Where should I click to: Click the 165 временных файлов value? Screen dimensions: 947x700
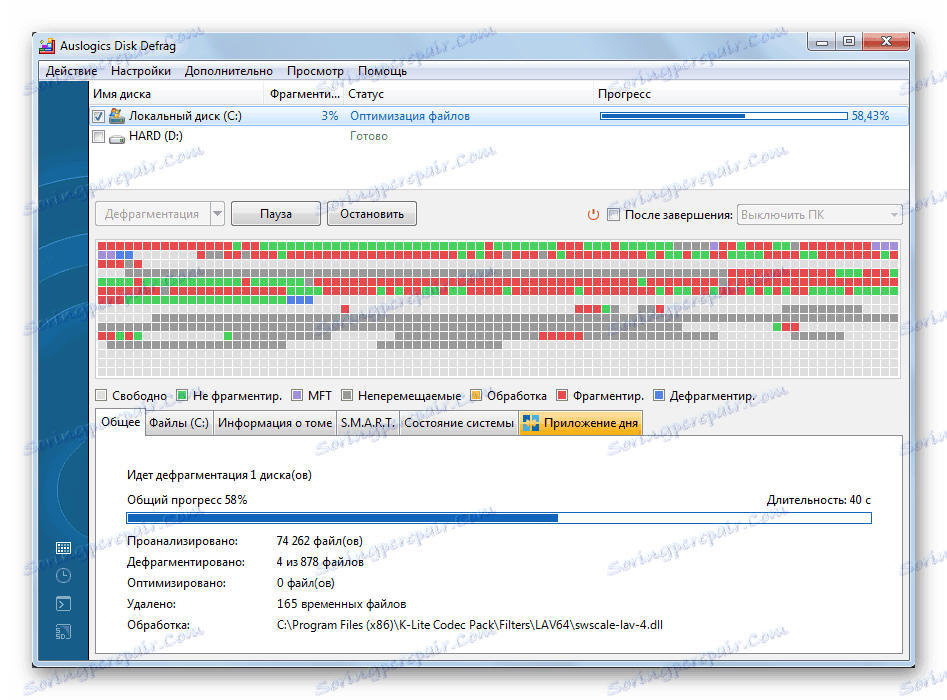click(x=341, y=604)
